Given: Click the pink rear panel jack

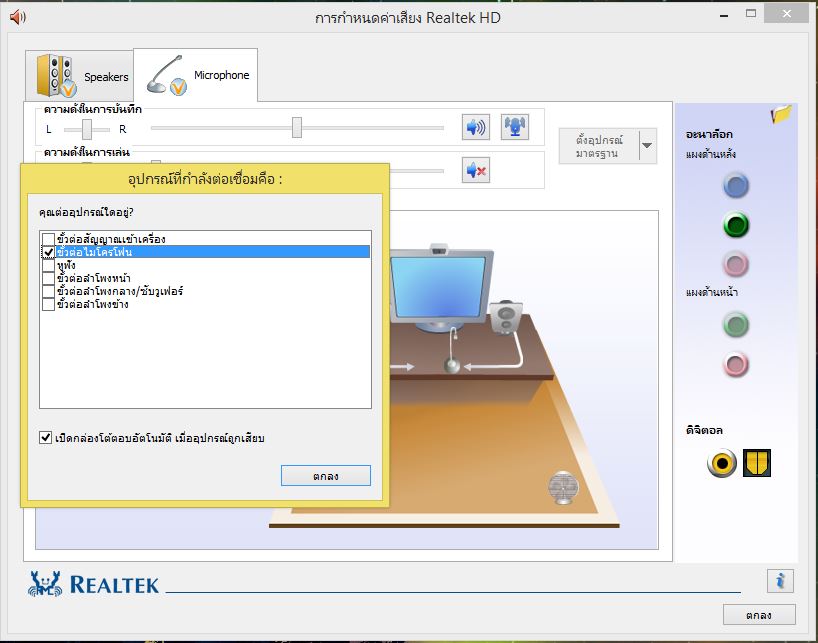Looking at the screenshot, I should tap(736, 264).
